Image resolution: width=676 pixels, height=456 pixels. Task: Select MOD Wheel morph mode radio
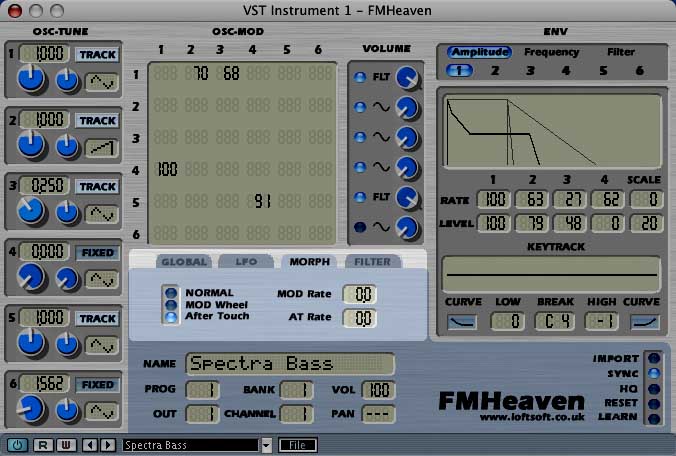[x=171, y=305]
